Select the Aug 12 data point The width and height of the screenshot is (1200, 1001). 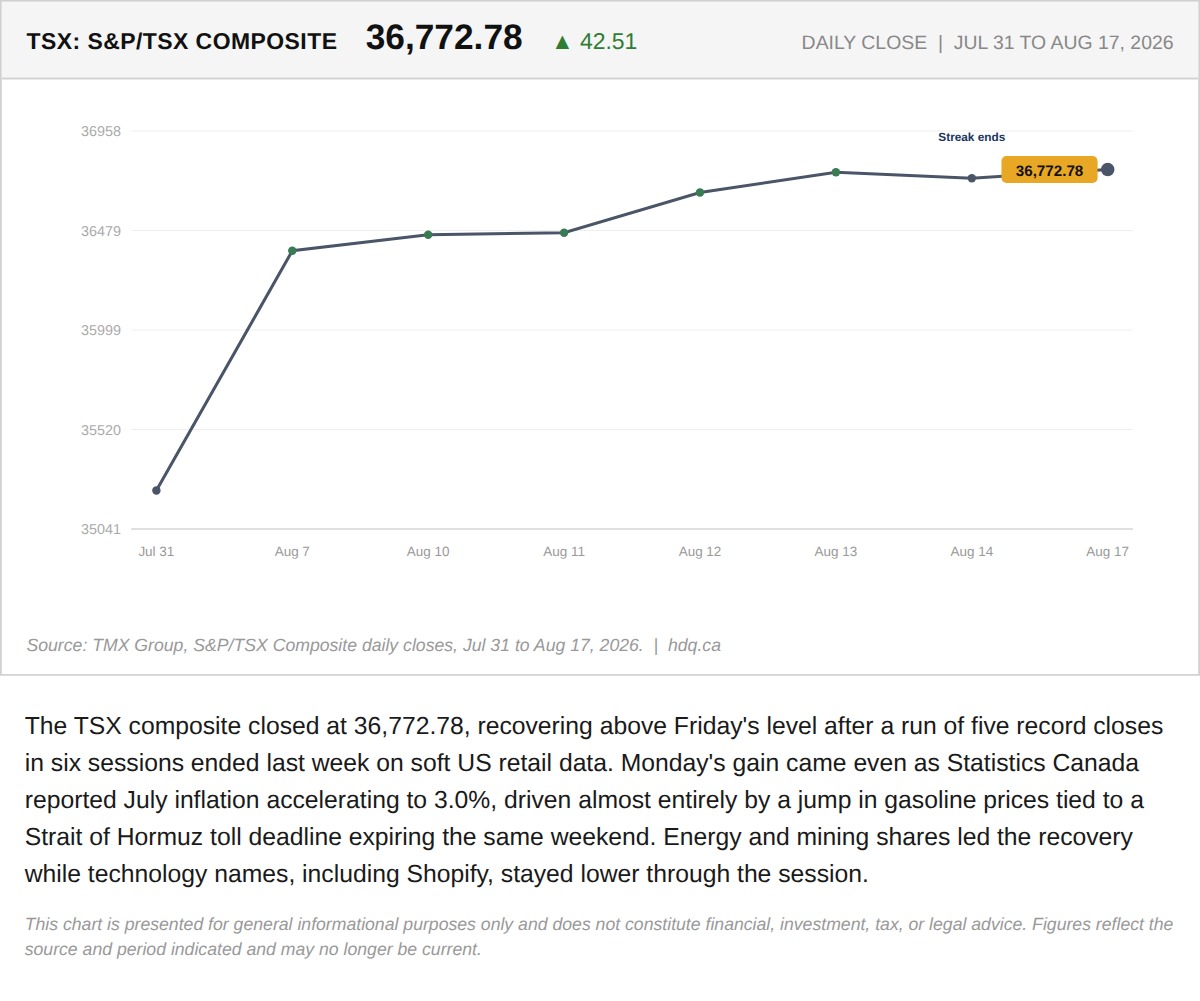(700, 192)
